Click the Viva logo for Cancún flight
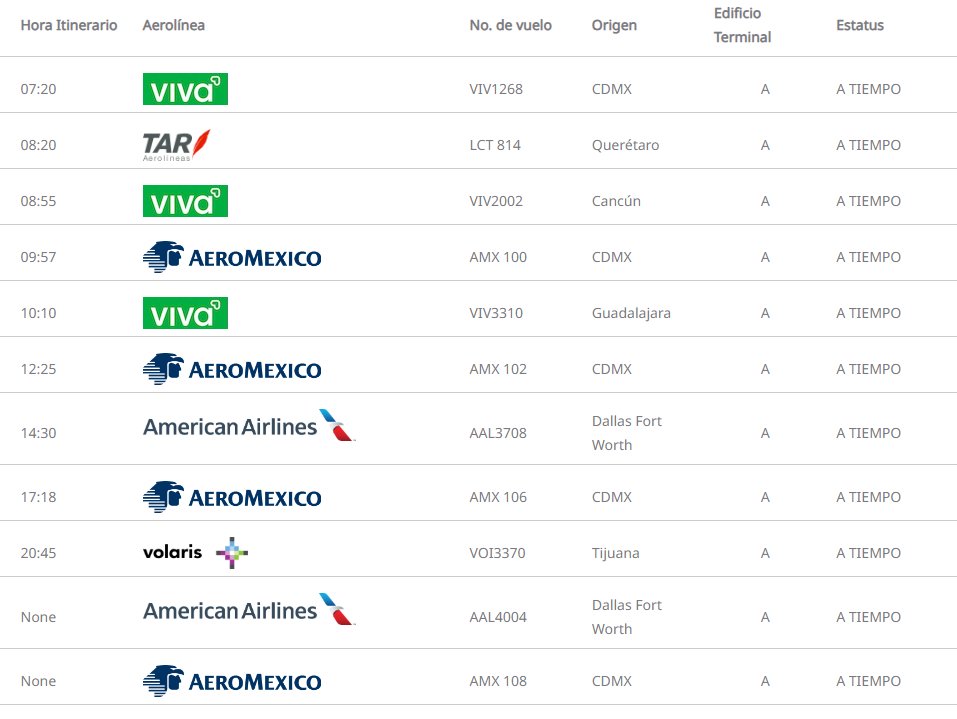Screen dimensions: 957x719 pos(185,201)
